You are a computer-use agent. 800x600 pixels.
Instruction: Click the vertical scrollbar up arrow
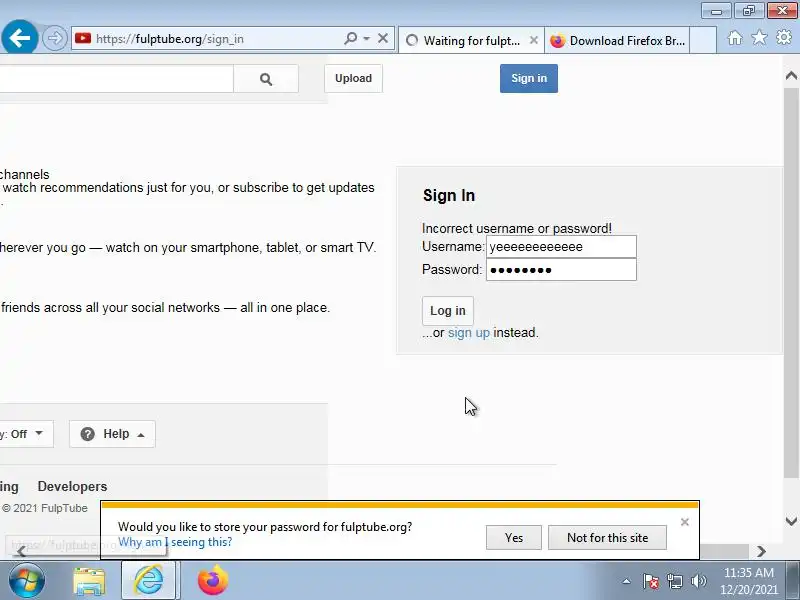[791, 76]
